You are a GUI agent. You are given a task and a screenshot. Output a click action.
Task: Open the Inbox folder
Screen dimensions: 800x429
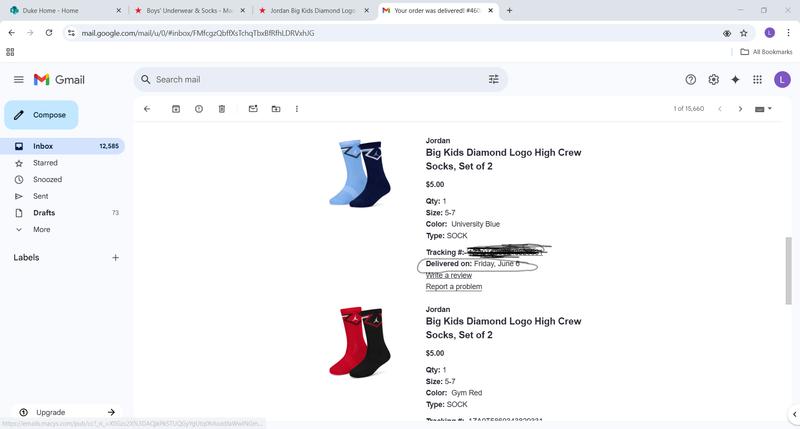[x=63, y=146]
